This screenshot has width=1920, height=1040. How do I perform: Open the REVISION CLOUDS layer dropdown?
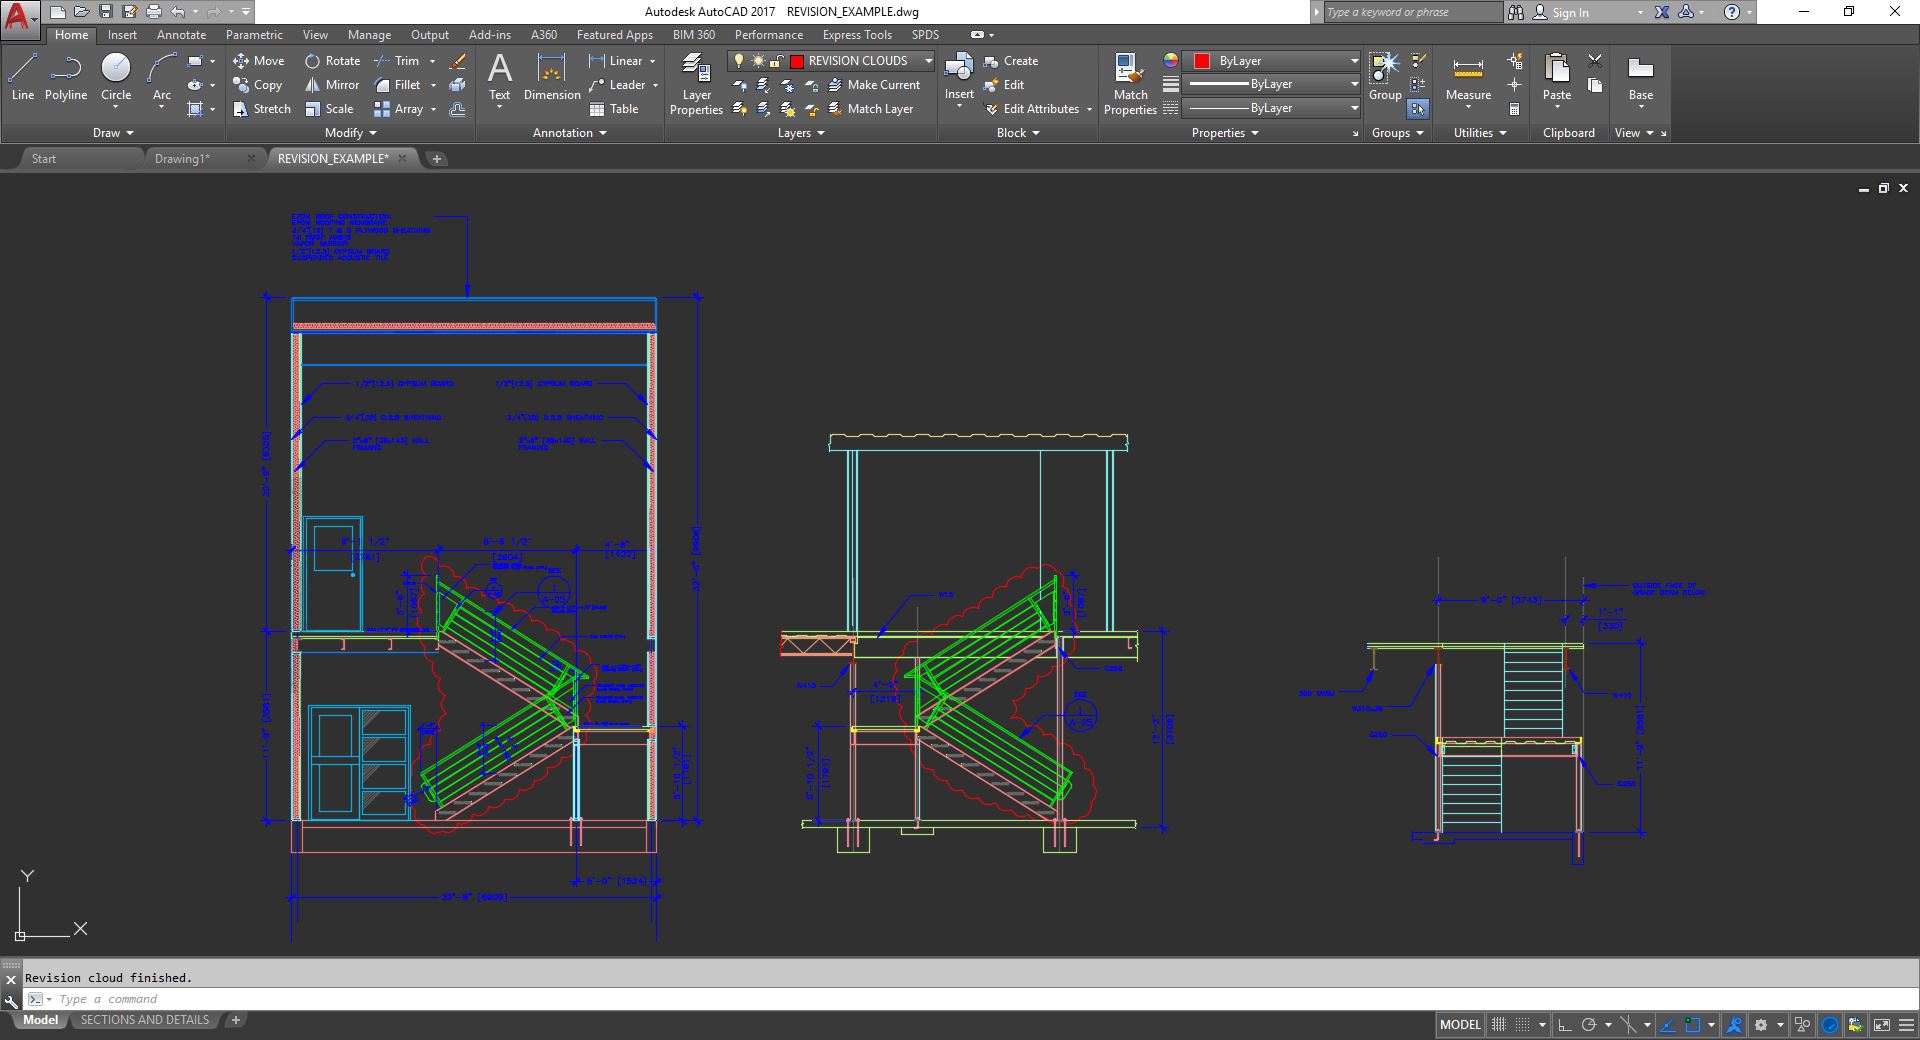(927, 61)
